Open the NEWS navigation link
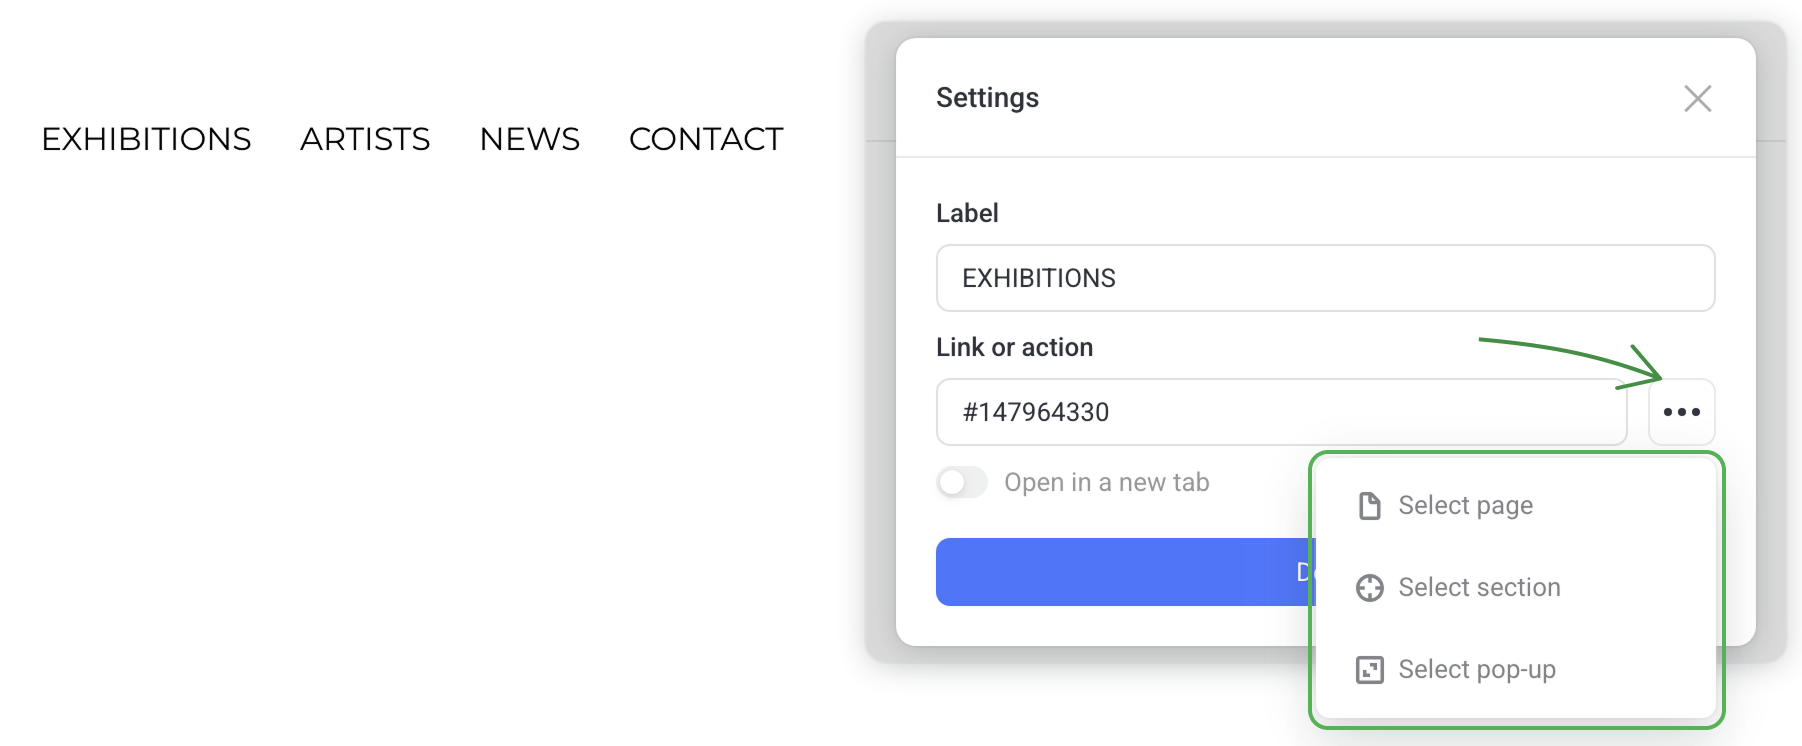The image size is (1802, 746). coord(529,139)
